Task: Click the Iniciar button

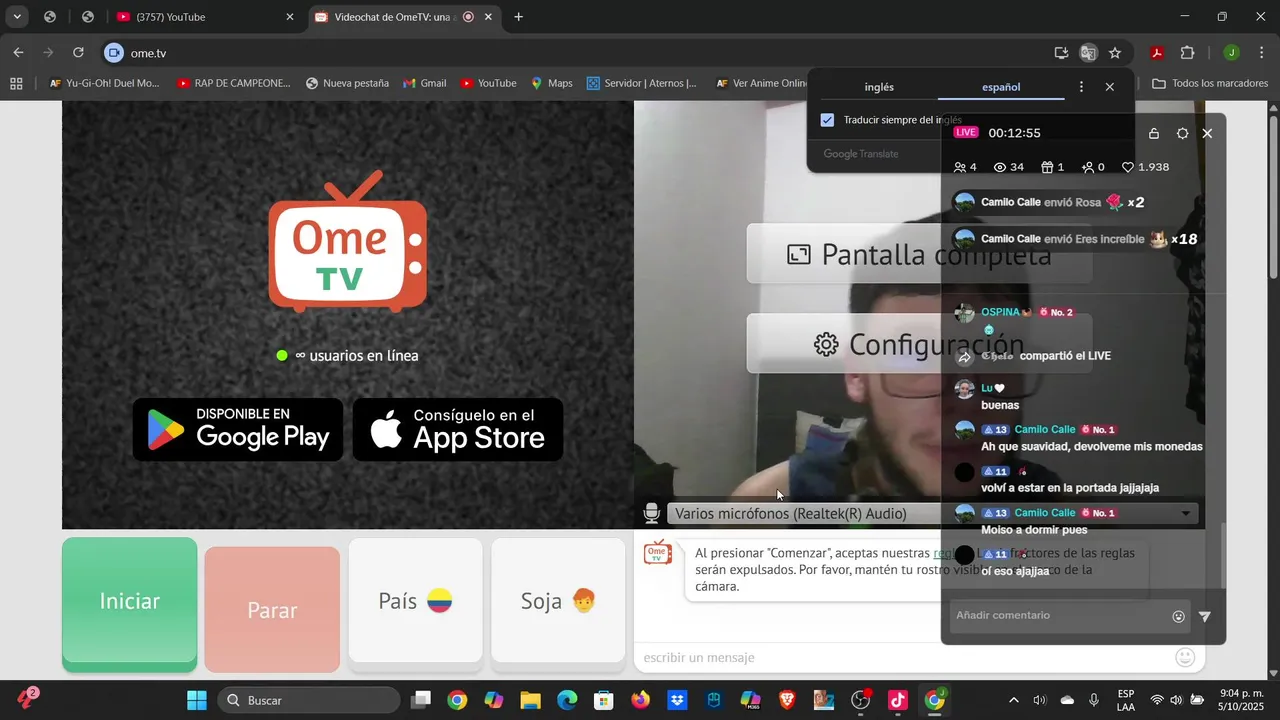Action: click(130, 601)
